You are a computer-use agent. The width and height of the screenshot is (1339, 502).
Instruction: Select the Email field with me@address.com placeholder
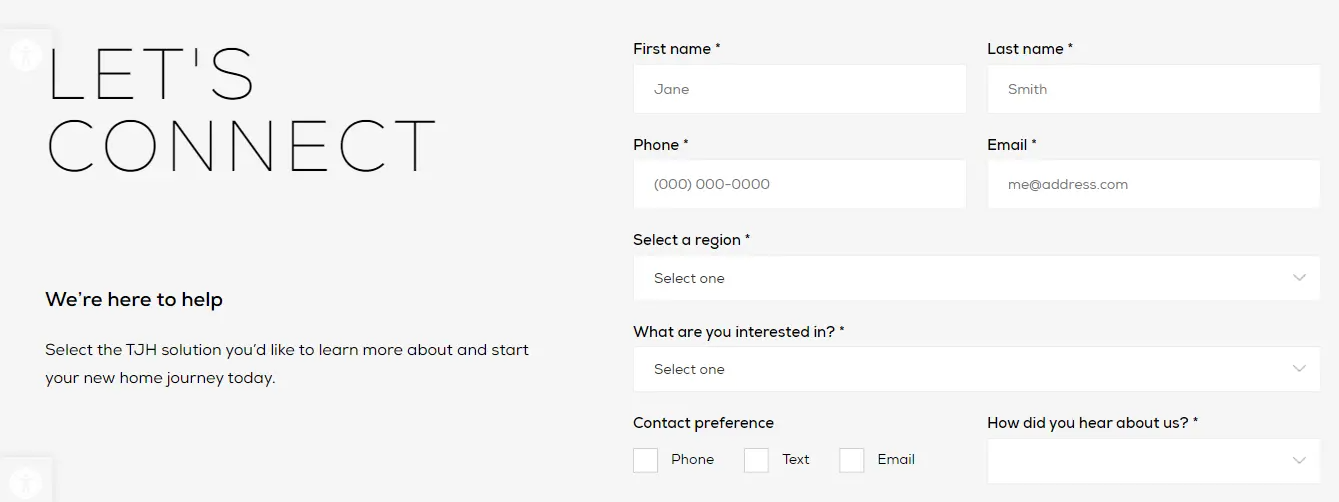point(1153,184)
